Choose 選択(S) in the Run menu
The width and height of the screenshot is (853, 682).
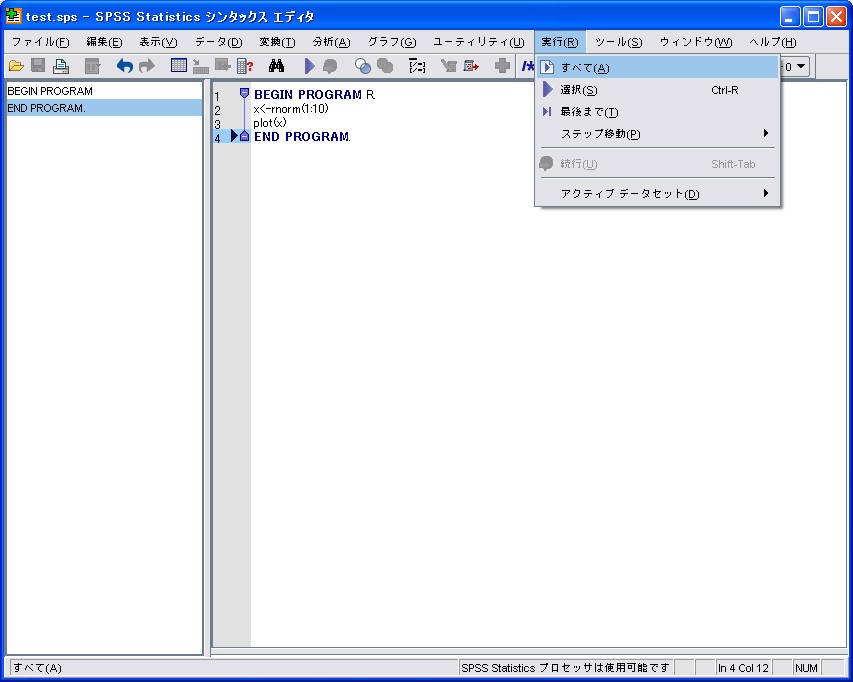click(x=579, y=90)
